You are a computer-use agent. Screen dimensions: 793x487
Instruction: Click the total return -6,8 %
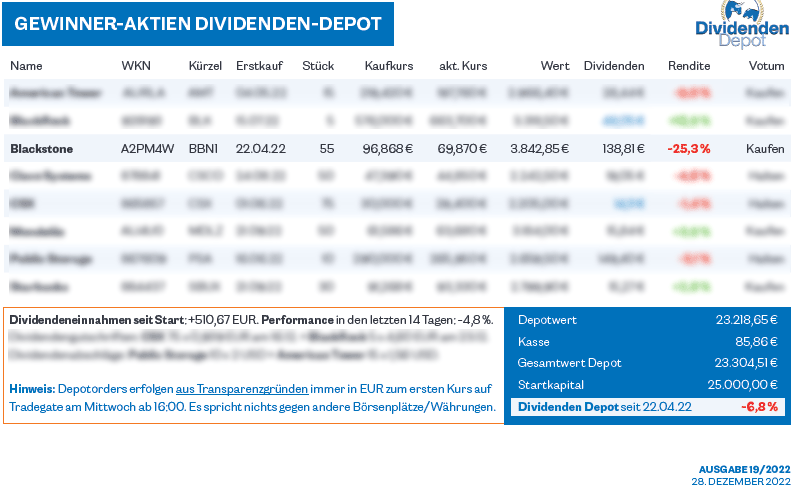tap(760, 407)
